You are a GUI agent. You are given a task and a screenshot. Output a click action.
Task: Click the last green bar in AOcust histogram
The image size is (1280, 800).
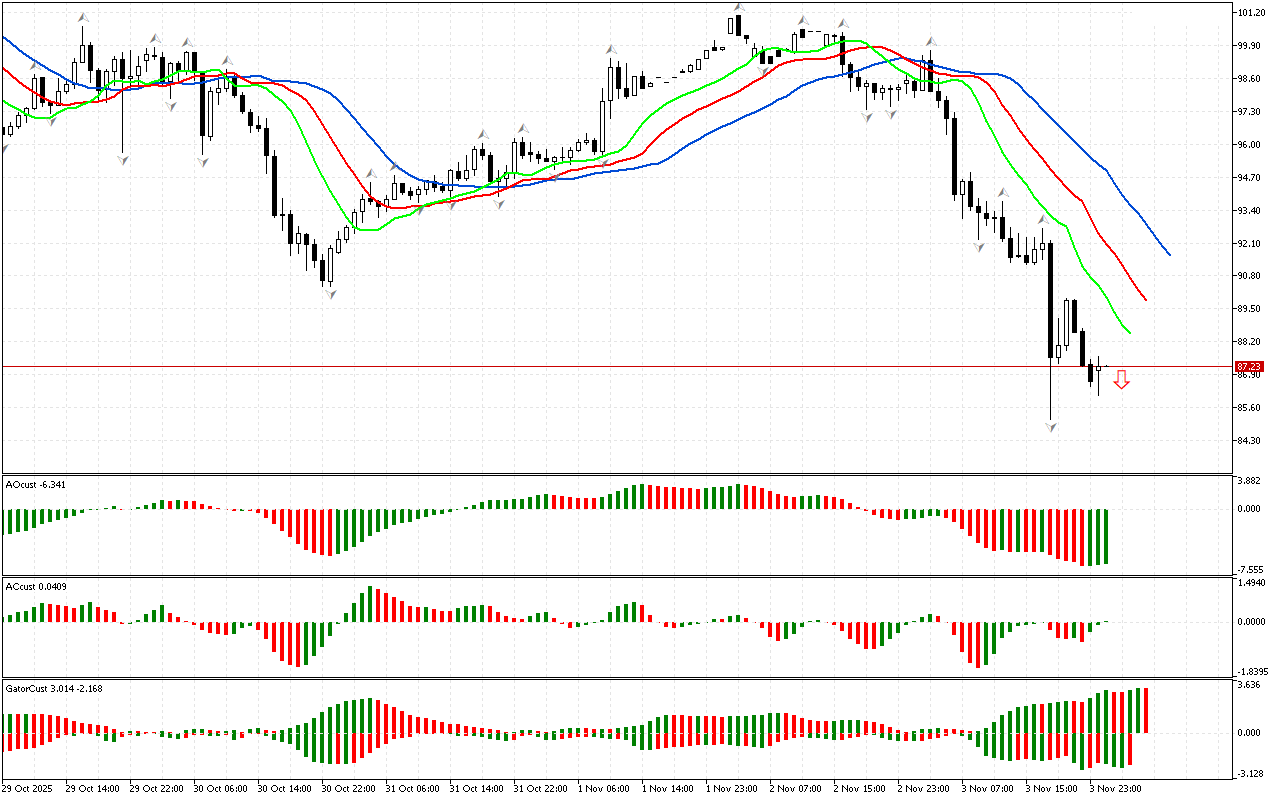[x=1106, y=536]
